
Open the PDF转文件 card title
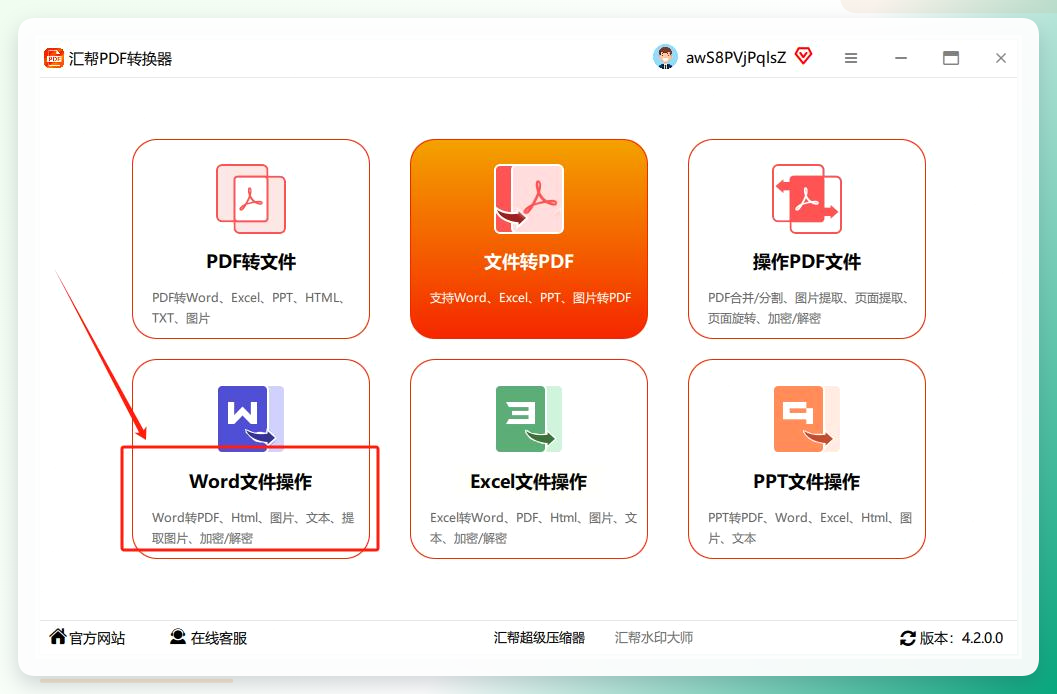pyautogui.click(x=251, y=261)
